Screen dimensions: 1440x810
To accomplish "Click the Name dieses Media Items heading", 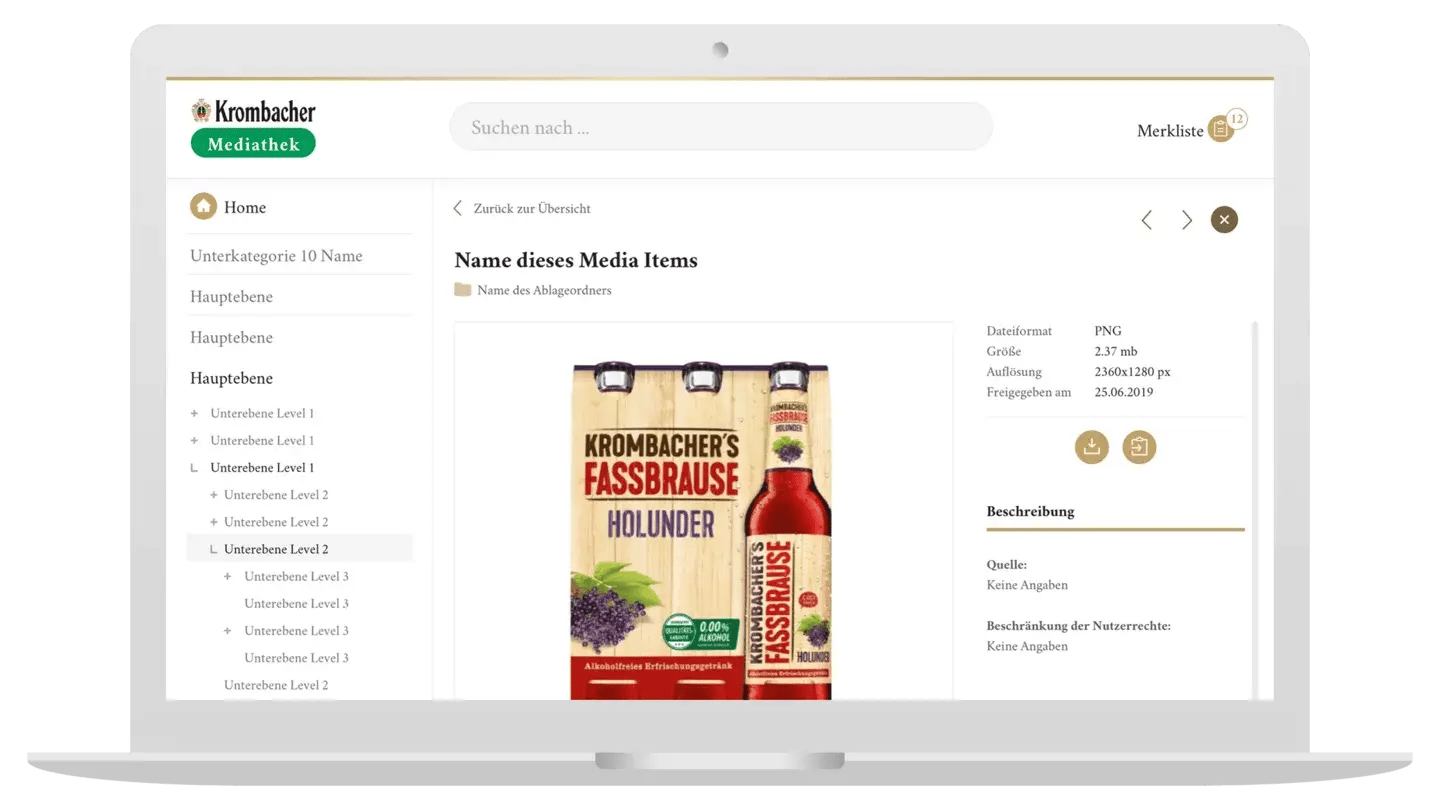I will tap(576, 260).
